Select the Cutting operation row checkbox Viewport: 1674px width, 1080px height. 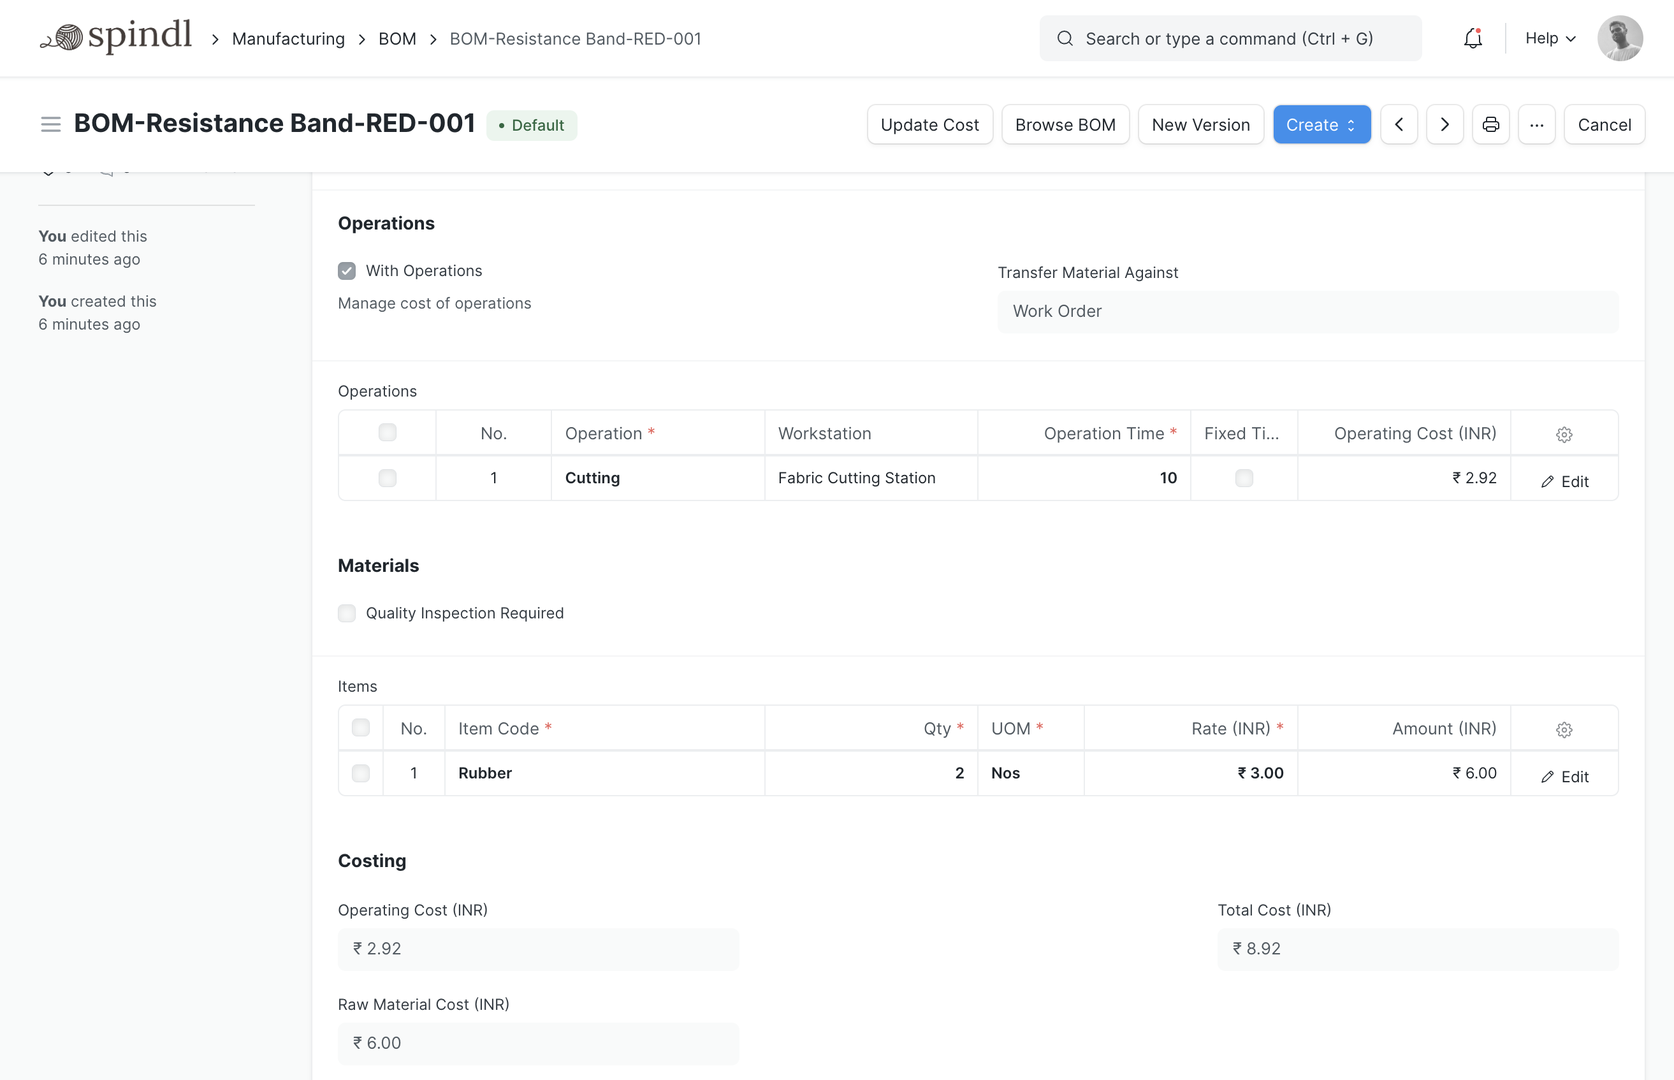point(387,478)
